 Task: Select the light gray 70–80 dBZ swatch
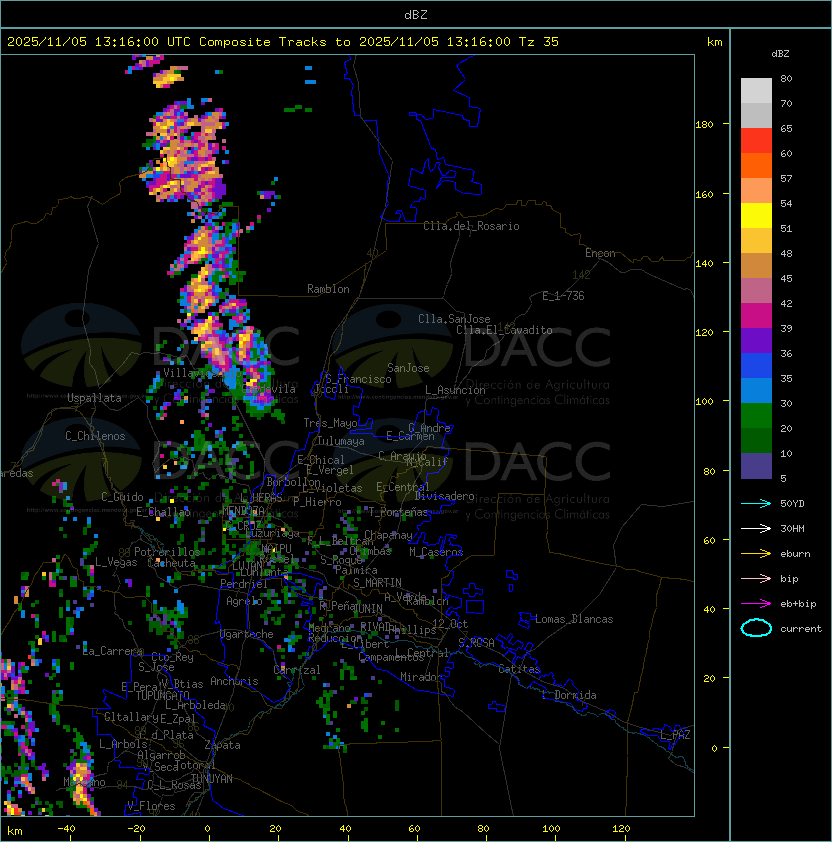(x=756, y=91)
